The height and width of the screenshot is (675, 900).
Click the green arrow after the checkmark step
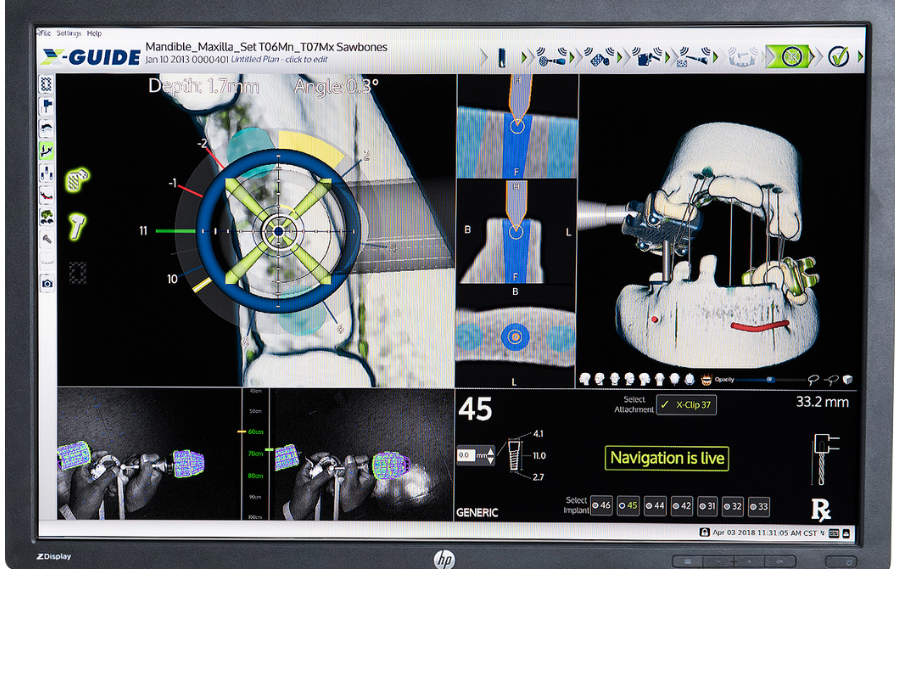[860, 57]
